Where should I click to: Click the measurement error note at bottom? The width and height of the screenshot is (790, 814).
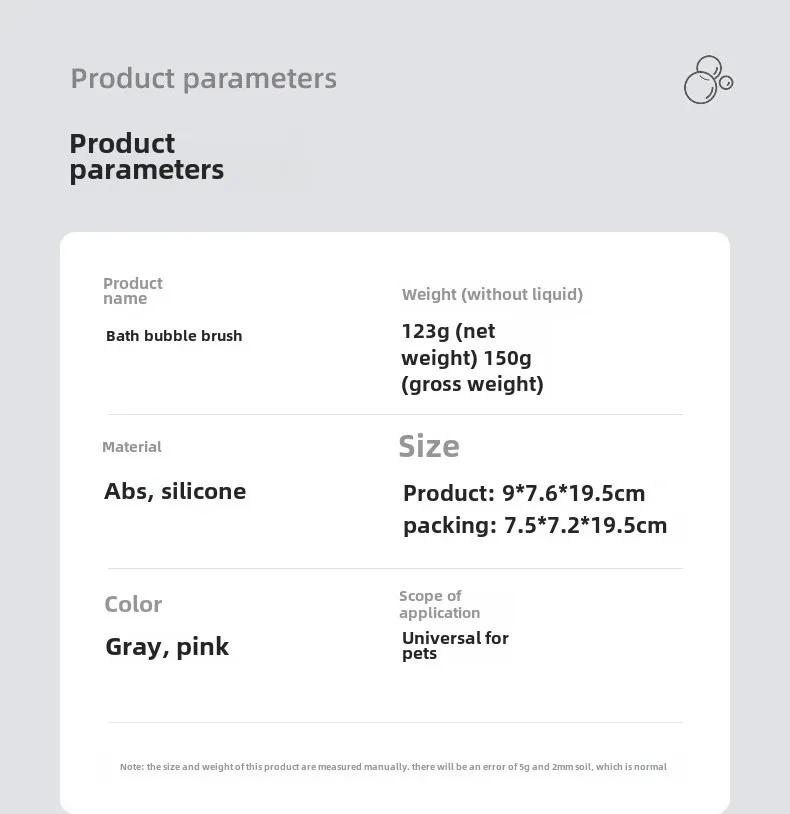[393, 767]
